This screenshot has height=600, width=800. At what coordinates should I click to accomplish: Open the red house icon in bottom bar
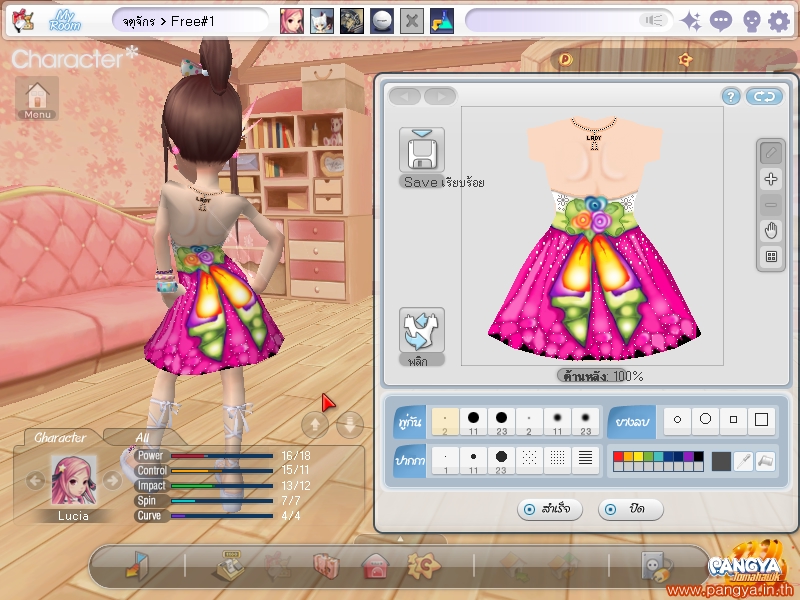pos(375,565)
